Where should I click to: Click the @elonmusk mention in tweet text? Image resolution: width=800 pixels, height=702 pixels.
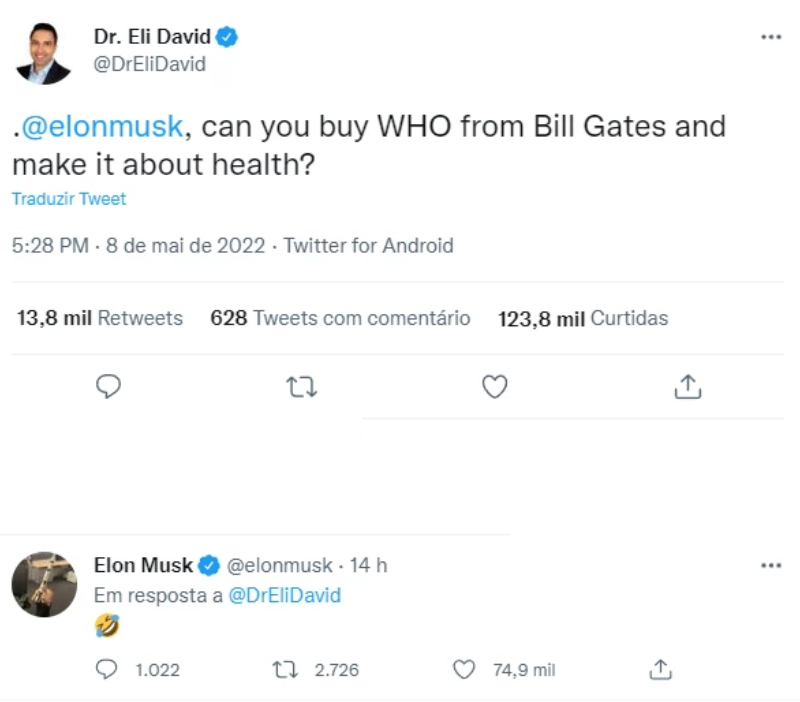100,127
